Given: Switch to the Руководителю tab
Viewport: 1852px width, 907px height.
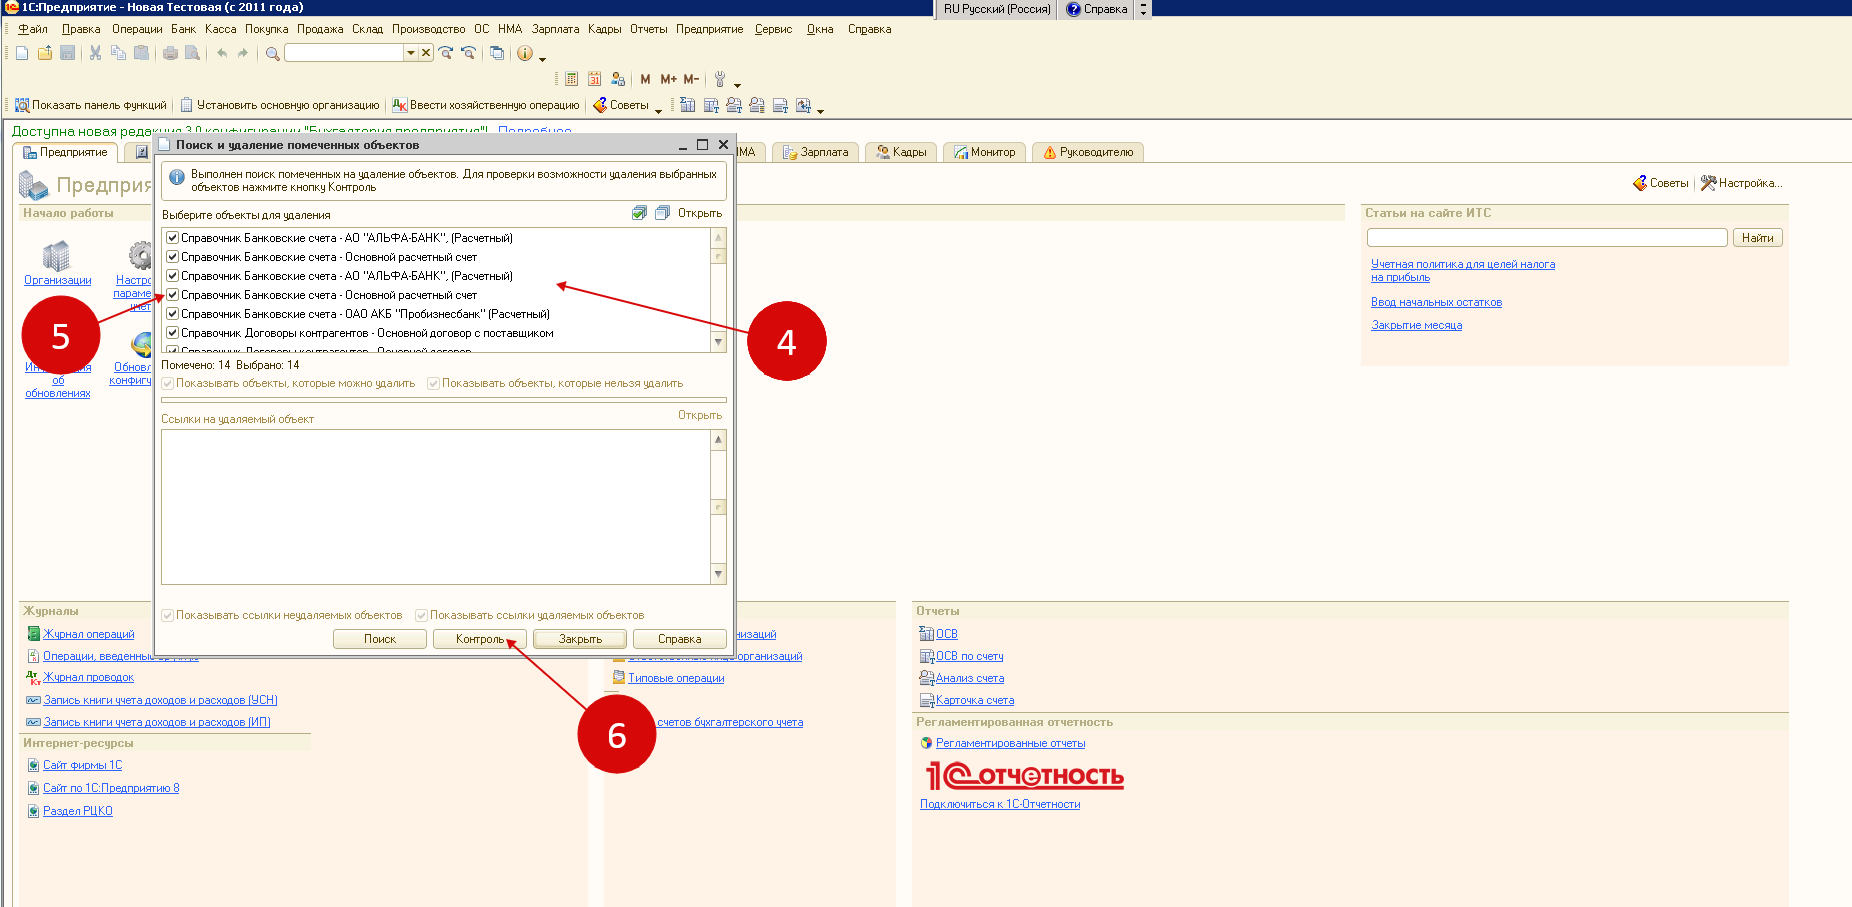Looking at the screenshot, I should point(1088,152).
